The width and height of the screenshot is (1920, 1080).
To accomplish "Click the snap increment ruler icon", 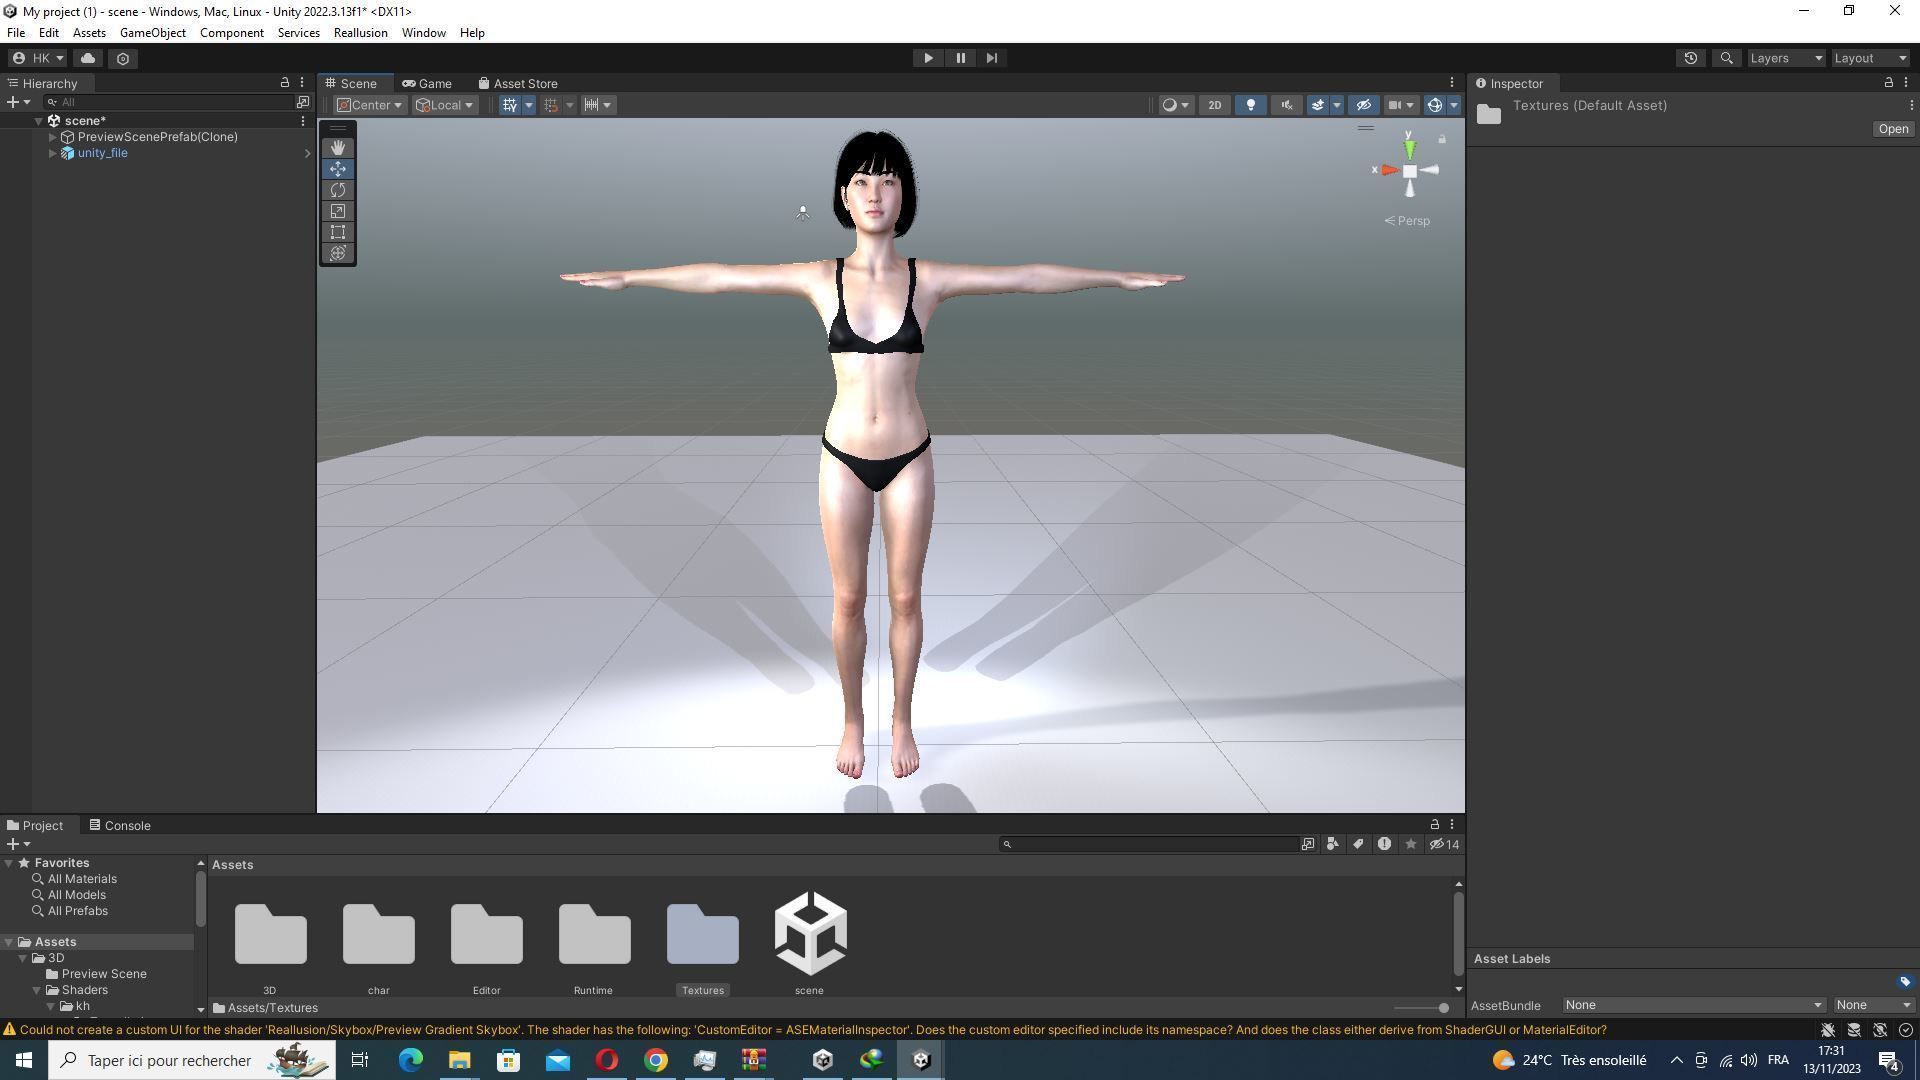I will [592, 105].
